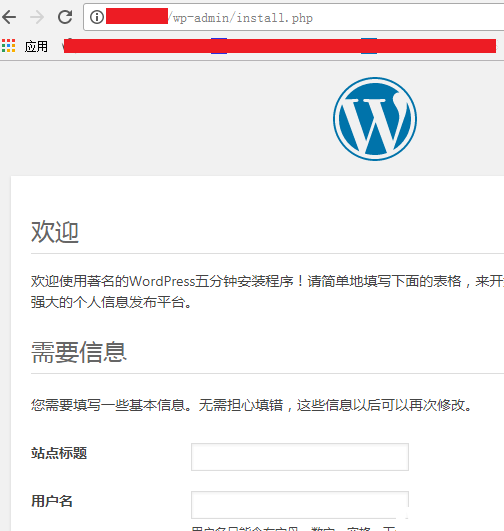The height and width of the screenshot is (531, 504).
Task: Click the welcome paragraph mentioning WordPress五分钟安装程序
Action: pos(267,292)
